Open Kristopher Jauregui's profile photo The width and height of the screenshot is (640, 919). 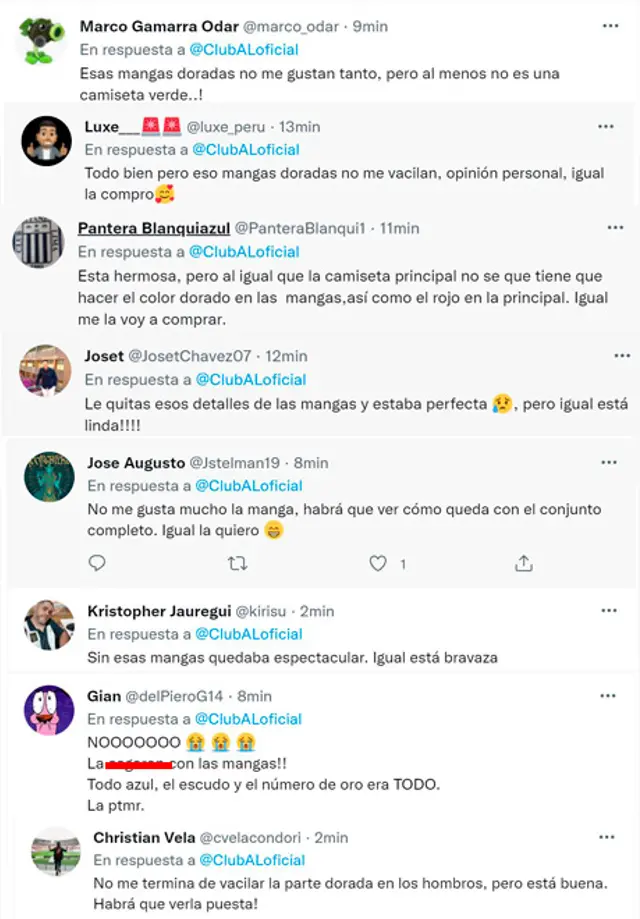pyautogui.click(x=49, y=625)
